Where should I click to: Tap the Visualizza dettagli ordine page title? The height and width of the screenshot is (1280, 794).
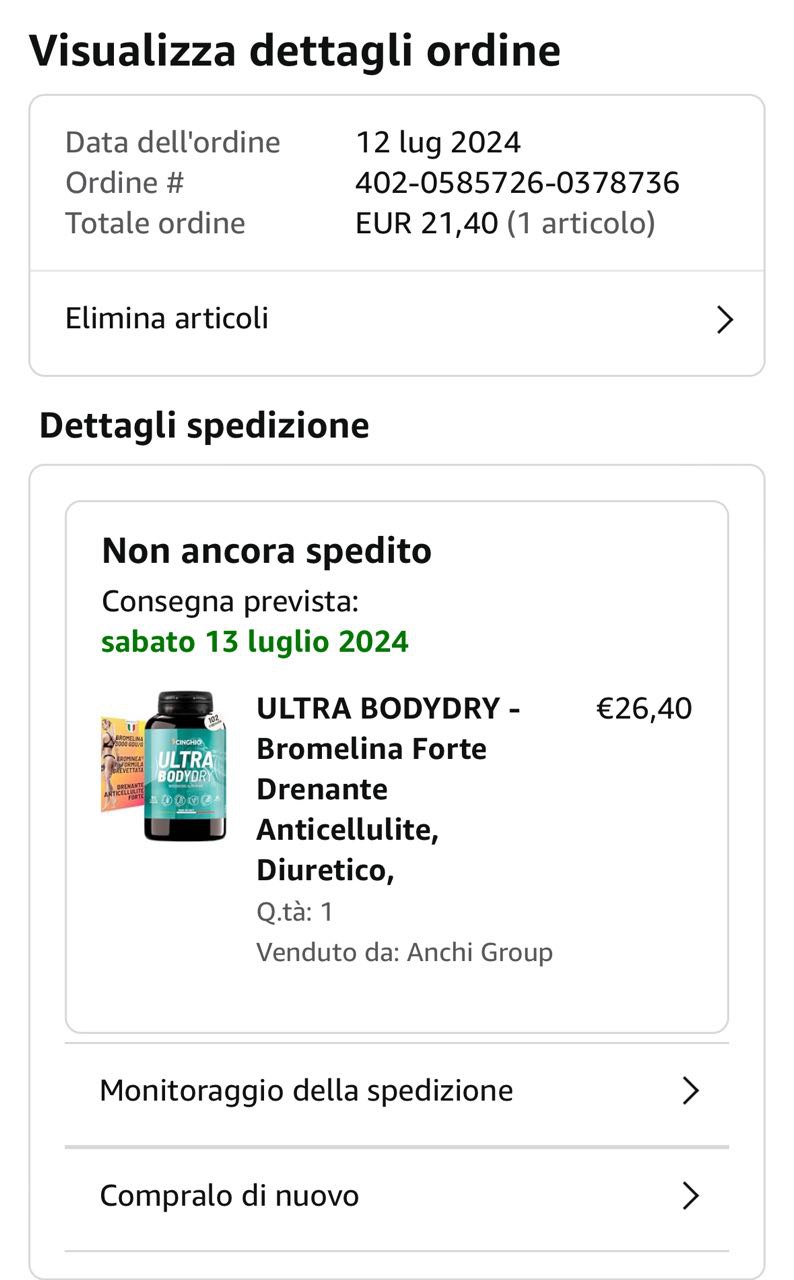coord(295,51)
